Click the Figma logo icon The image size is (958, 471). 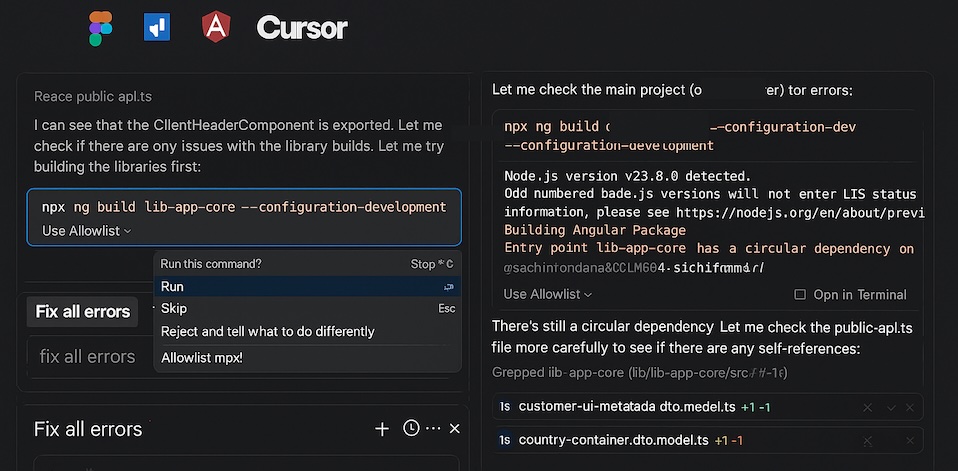(100, 28)
